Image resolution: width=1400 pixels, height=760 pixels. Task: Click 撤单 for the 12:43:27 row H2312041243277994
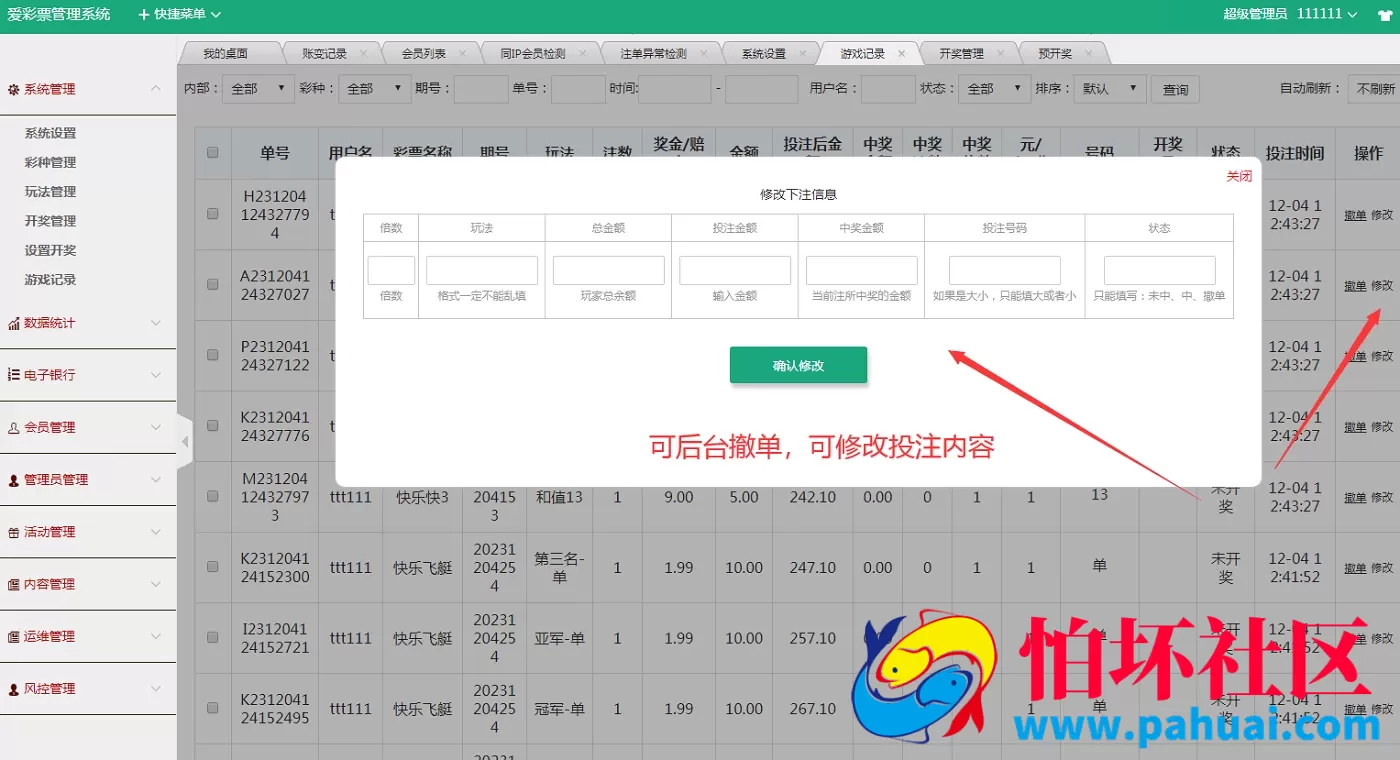[1355, 215]
